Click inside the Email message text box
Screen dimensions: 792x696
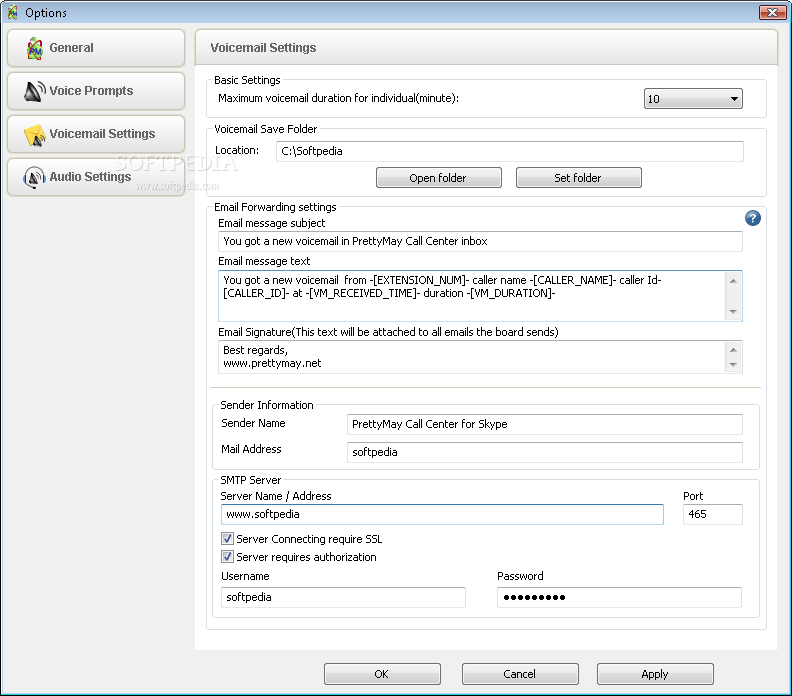pos(472,296)
